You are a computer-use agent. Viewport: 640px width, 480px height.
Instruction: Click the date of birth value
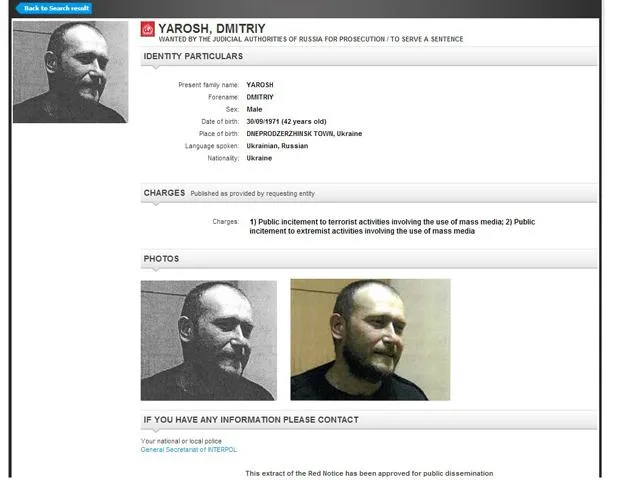(x=286, y=121)
